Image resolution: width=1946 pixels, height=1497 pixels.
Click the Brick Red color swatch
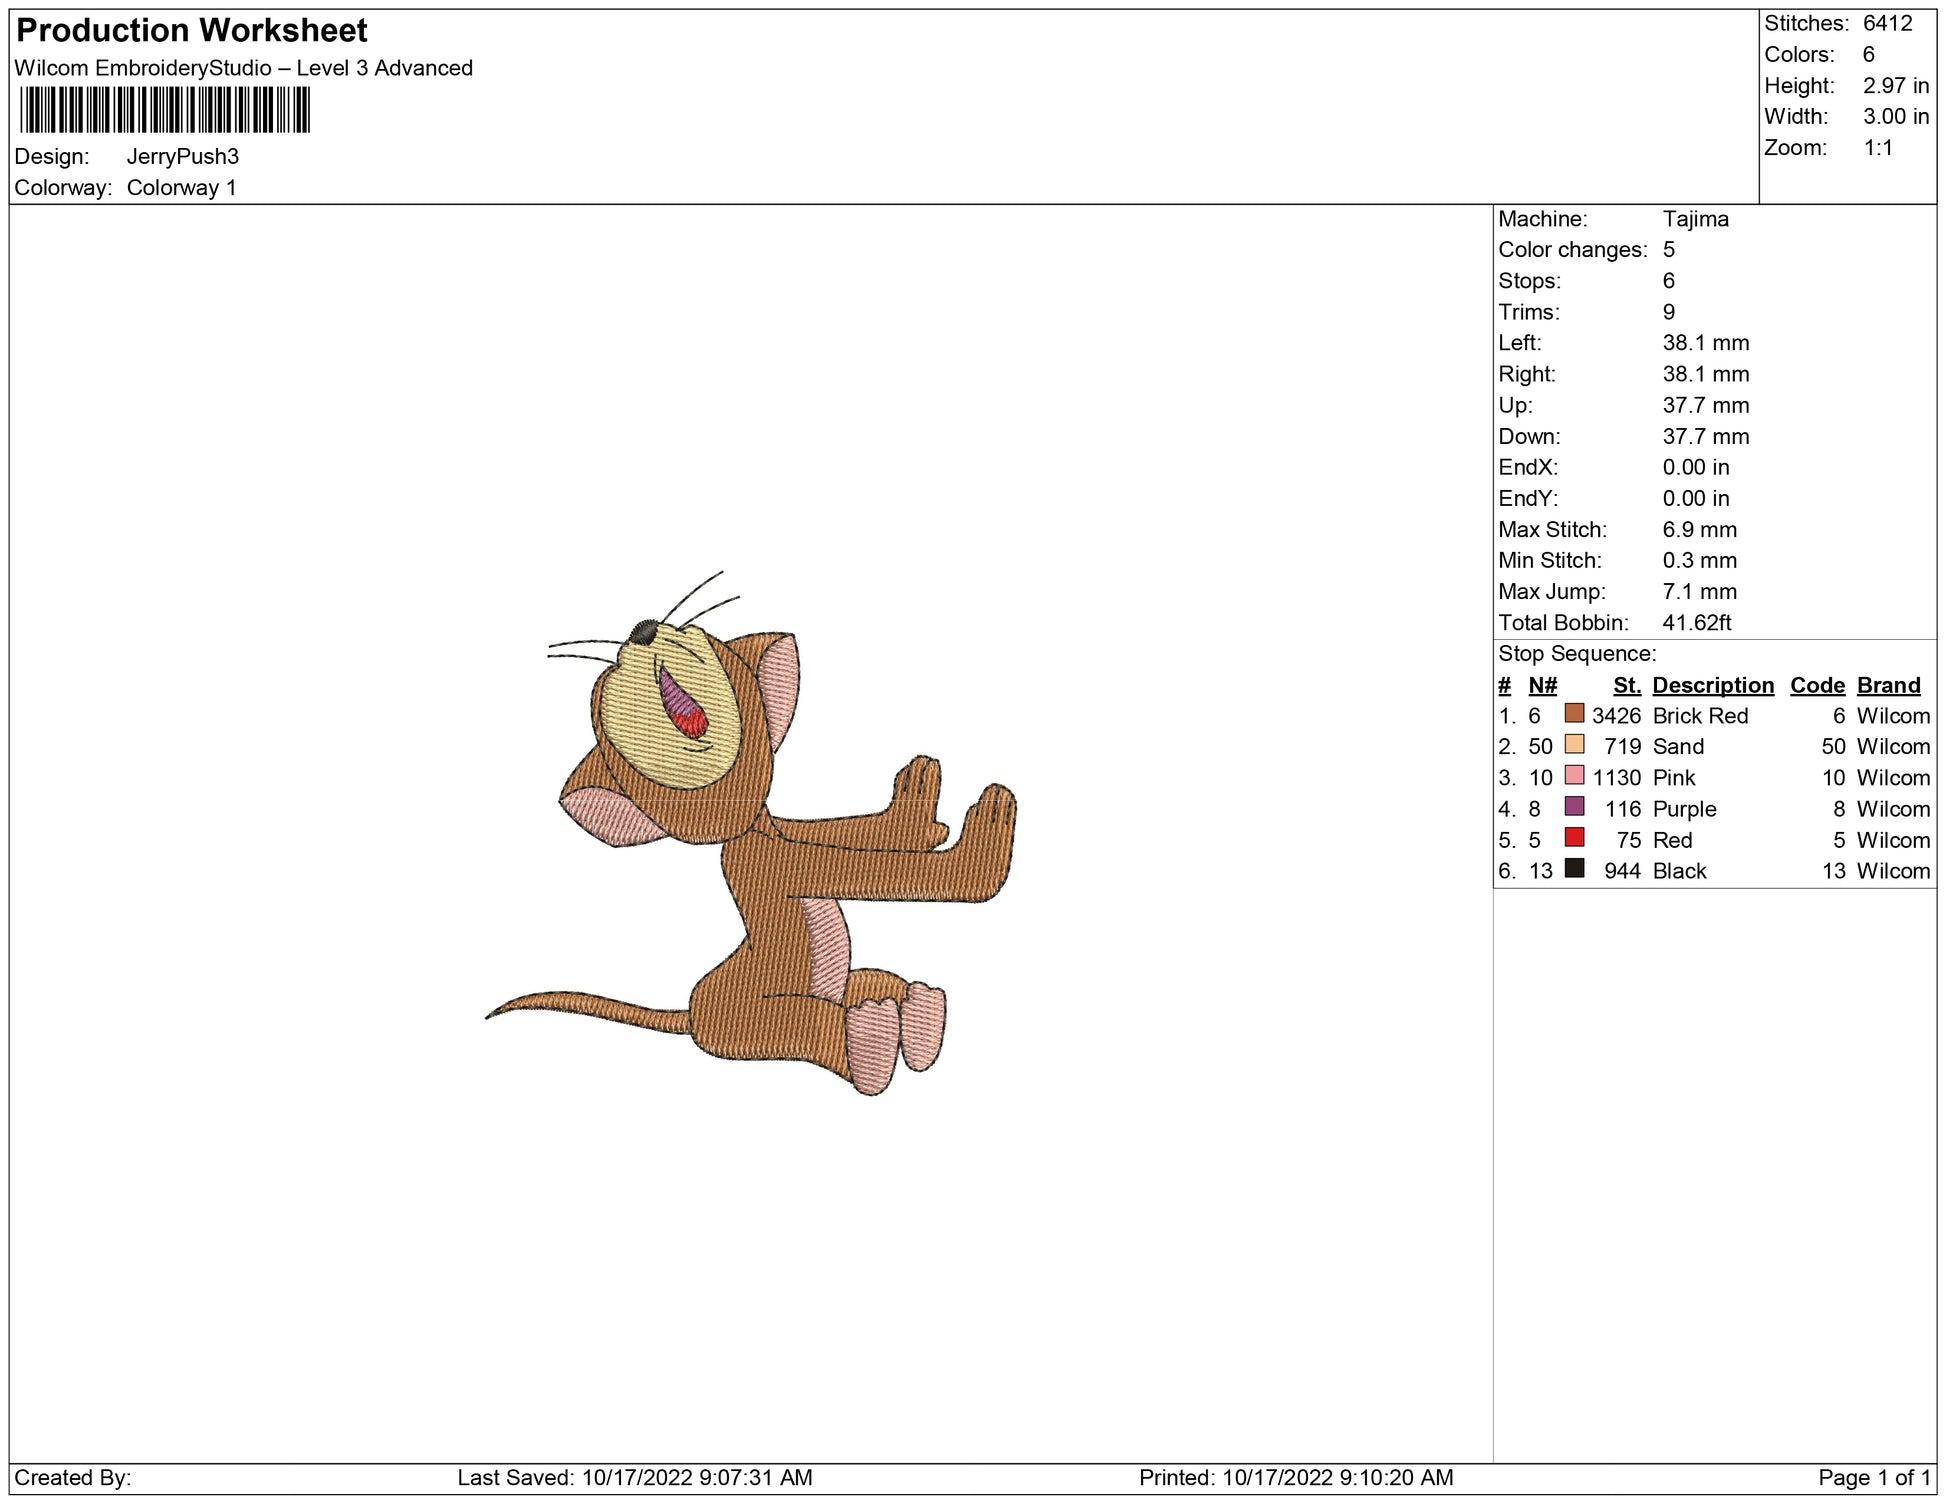pyautogui.click(x=1574, y=713)
